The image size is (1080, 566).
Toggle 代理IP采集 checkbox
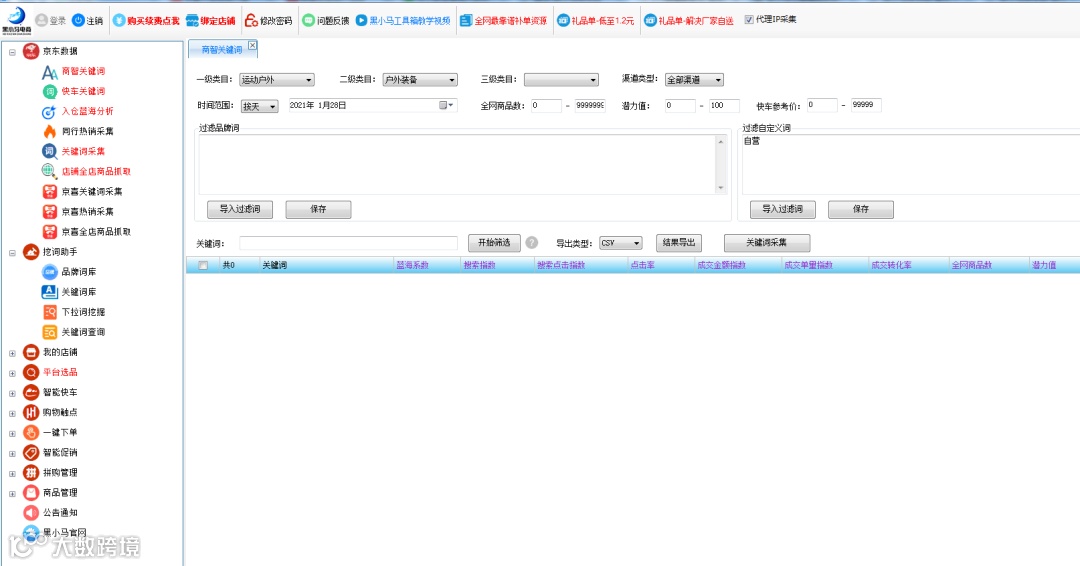749,20
